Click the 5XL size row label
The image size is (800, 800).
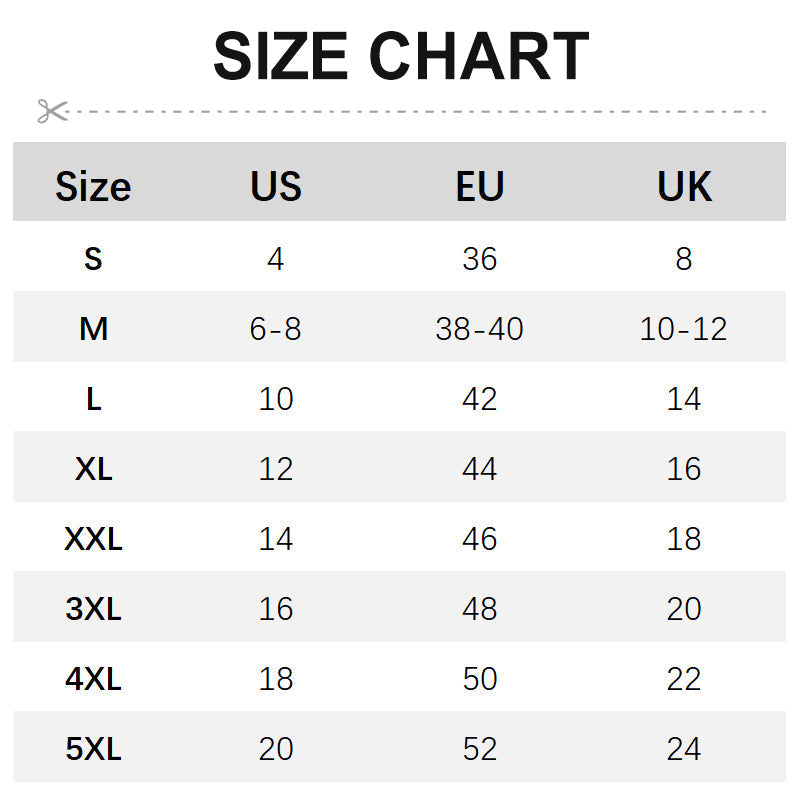(x=93, y=749)
